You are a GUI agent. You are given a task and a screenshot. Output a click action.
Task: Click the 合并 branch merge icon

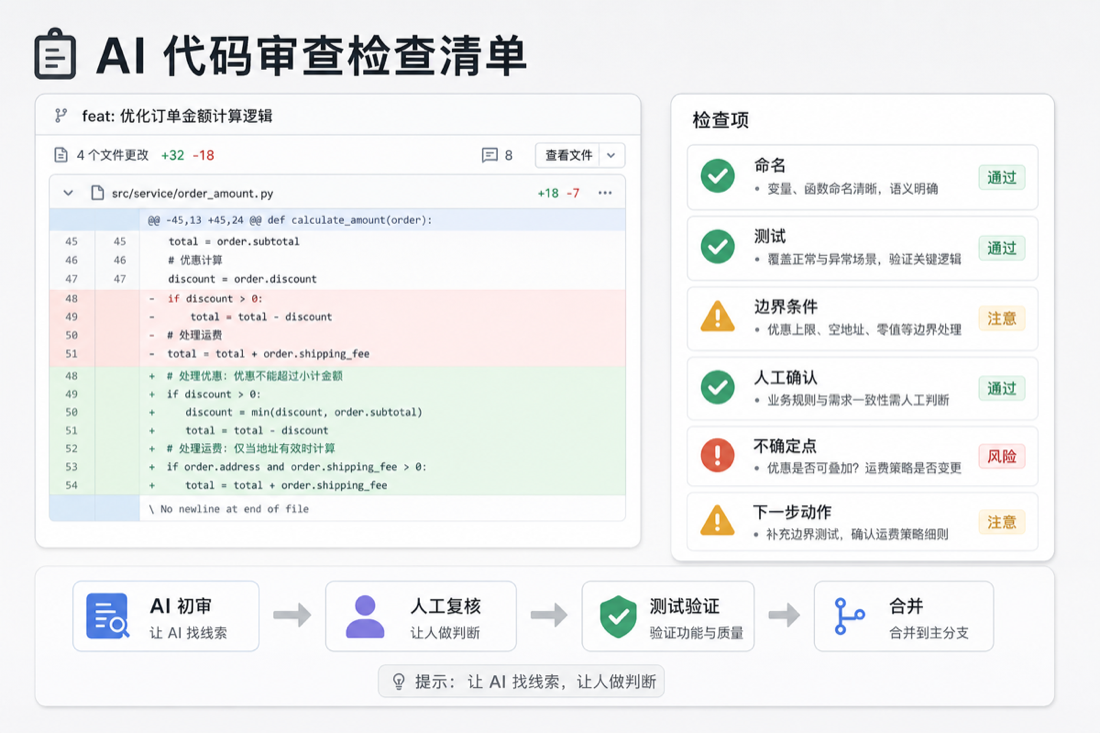click(x=849, y=617)
